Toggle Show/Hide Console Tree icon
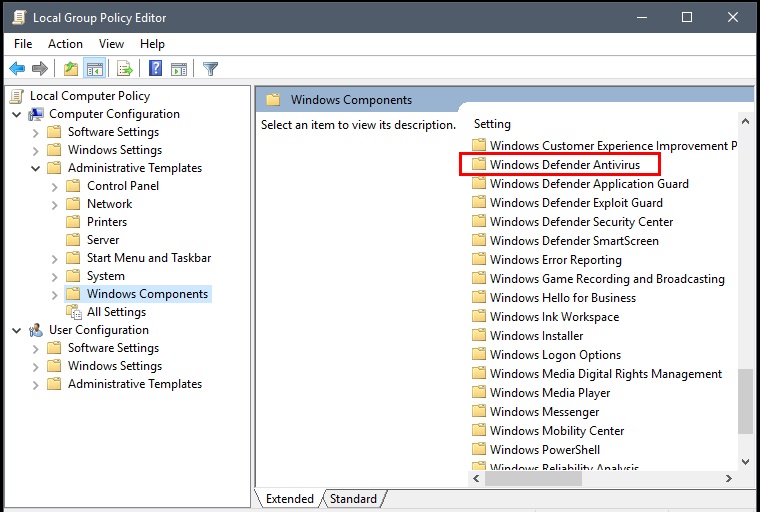 click(95, 68)
